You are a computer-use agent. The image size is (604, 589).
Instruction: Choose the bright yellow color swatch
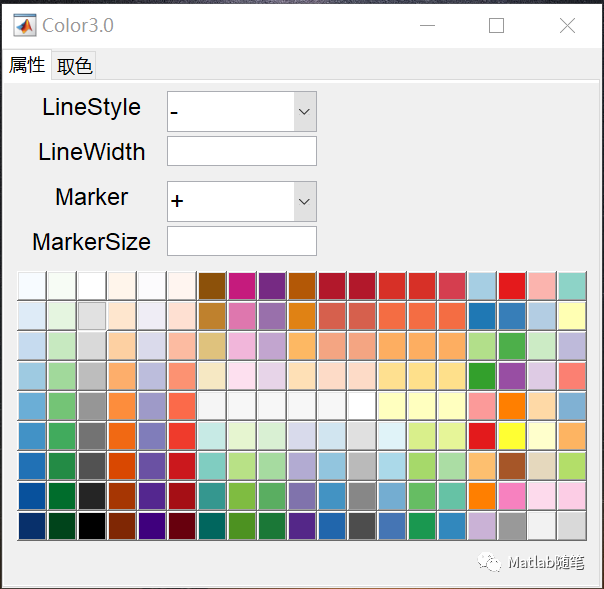click(x=512, y=436)
